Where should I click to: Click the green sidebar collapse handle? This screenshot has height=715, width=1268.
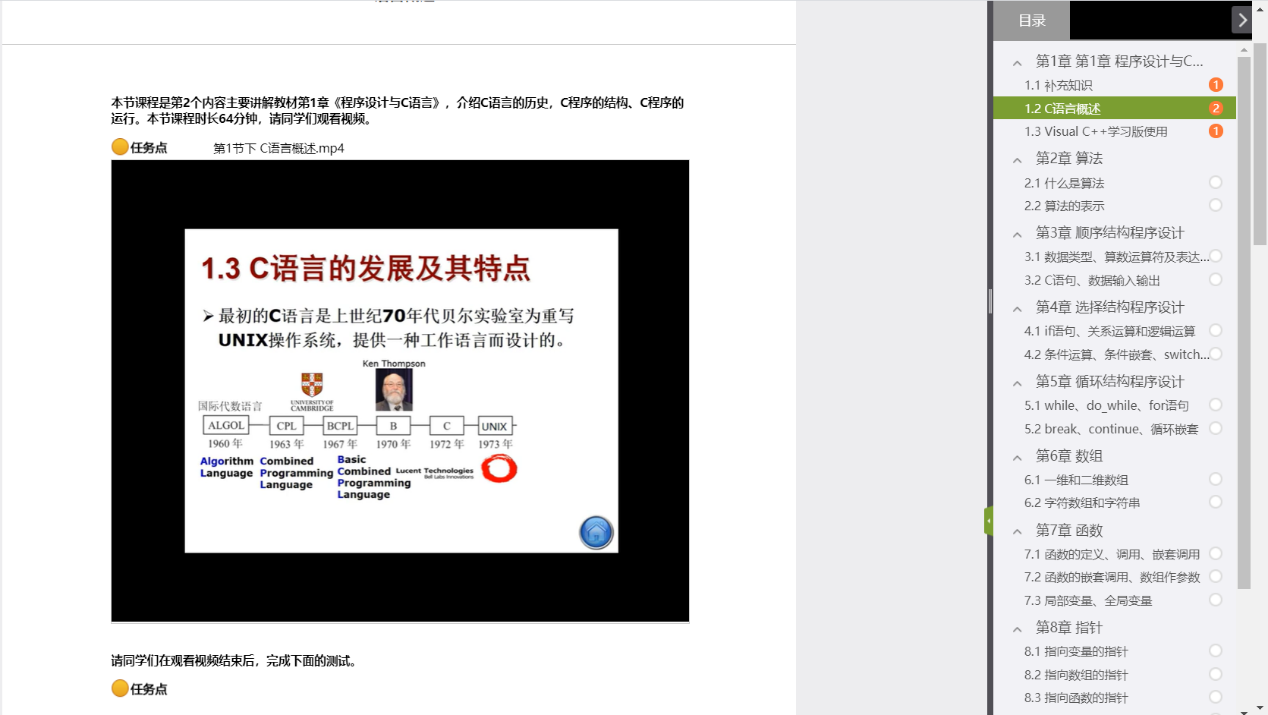pos(988,520)
